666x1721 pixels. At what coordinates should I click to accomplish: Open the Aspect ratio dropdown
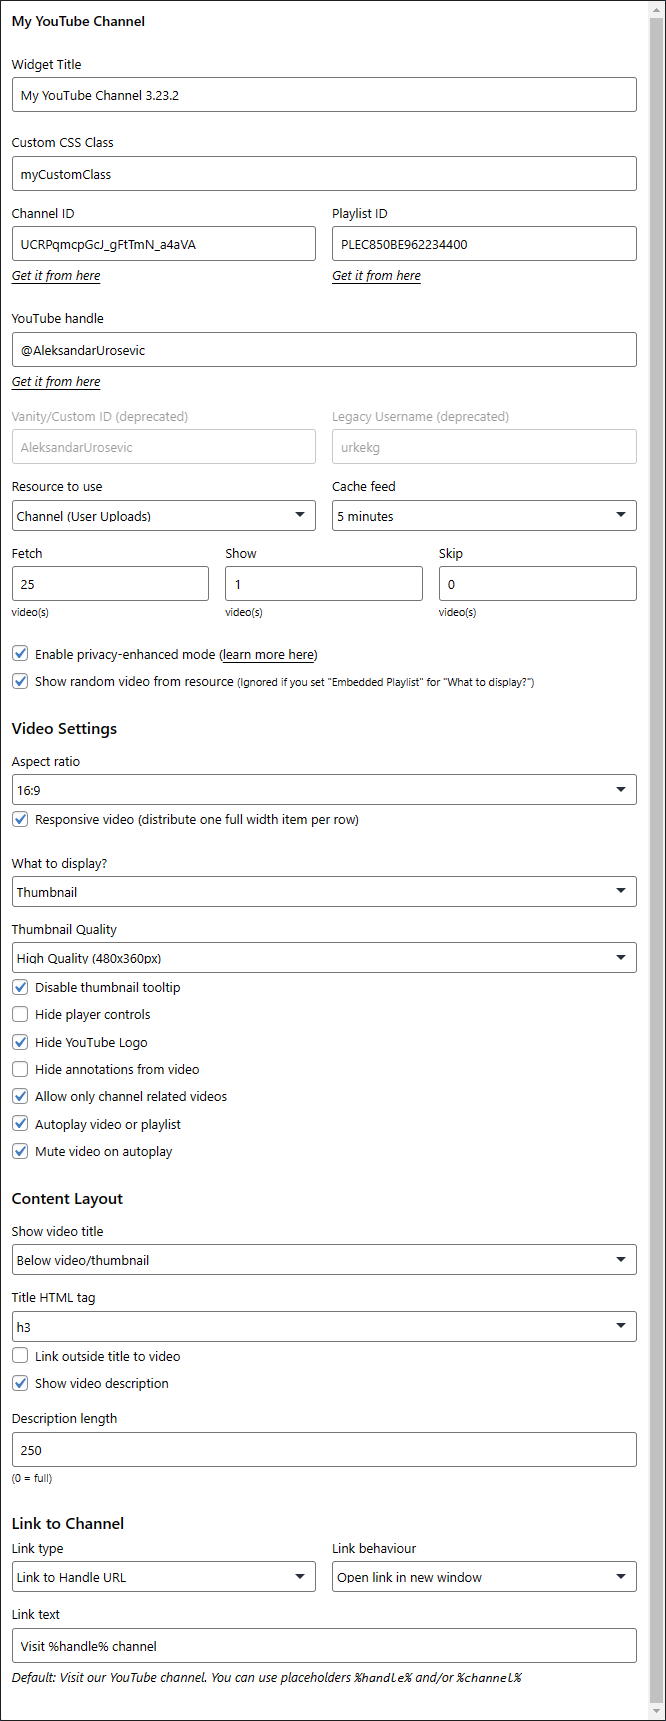coord(324,790)
